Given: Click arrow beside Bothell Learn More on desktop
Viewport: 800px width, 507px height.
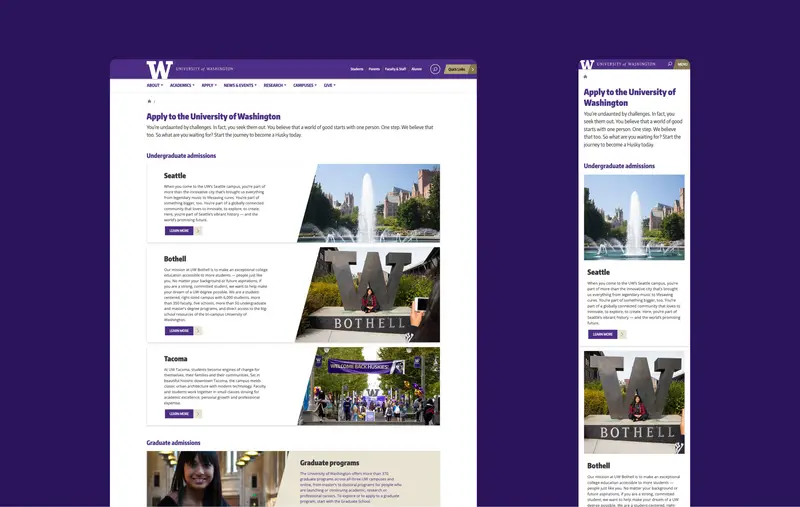Looking at the screenshot, I should pos(198,331).
